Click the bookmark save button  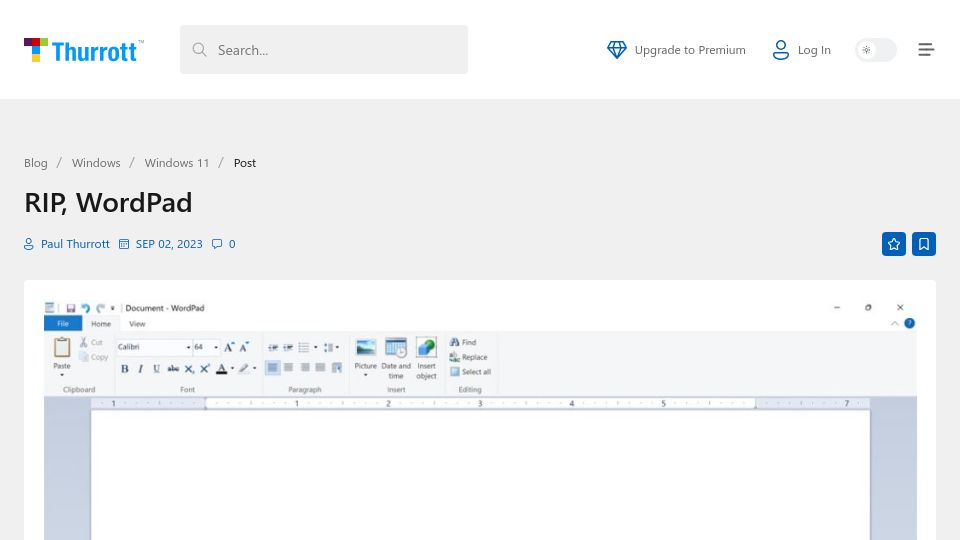(924, 244)
